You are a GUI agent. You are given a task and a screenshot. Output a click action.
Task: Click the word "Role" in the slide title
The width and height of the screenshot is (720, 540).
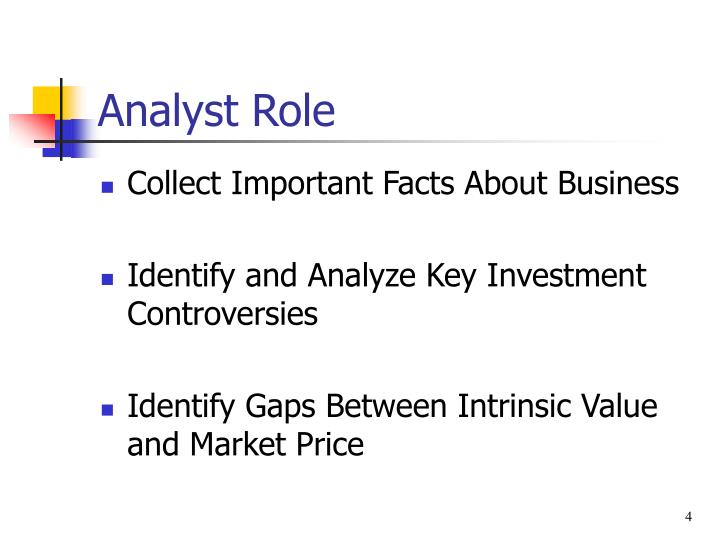(x=294, y=110)
